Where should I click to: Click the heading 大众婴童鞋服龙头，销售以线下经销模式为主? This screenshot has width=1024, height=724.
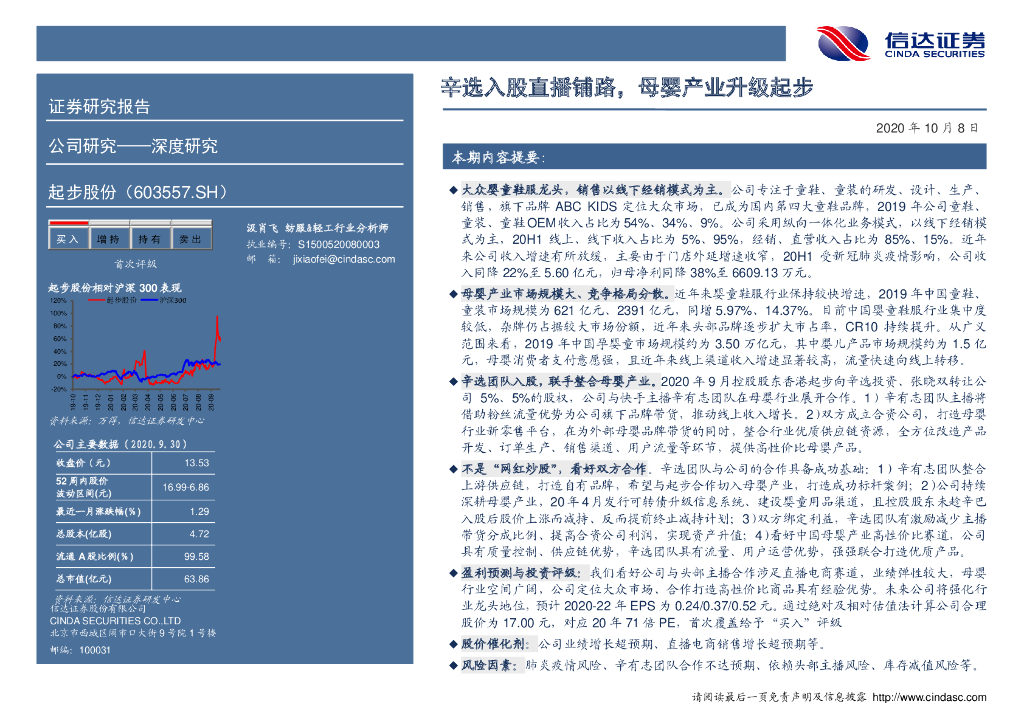594,190
